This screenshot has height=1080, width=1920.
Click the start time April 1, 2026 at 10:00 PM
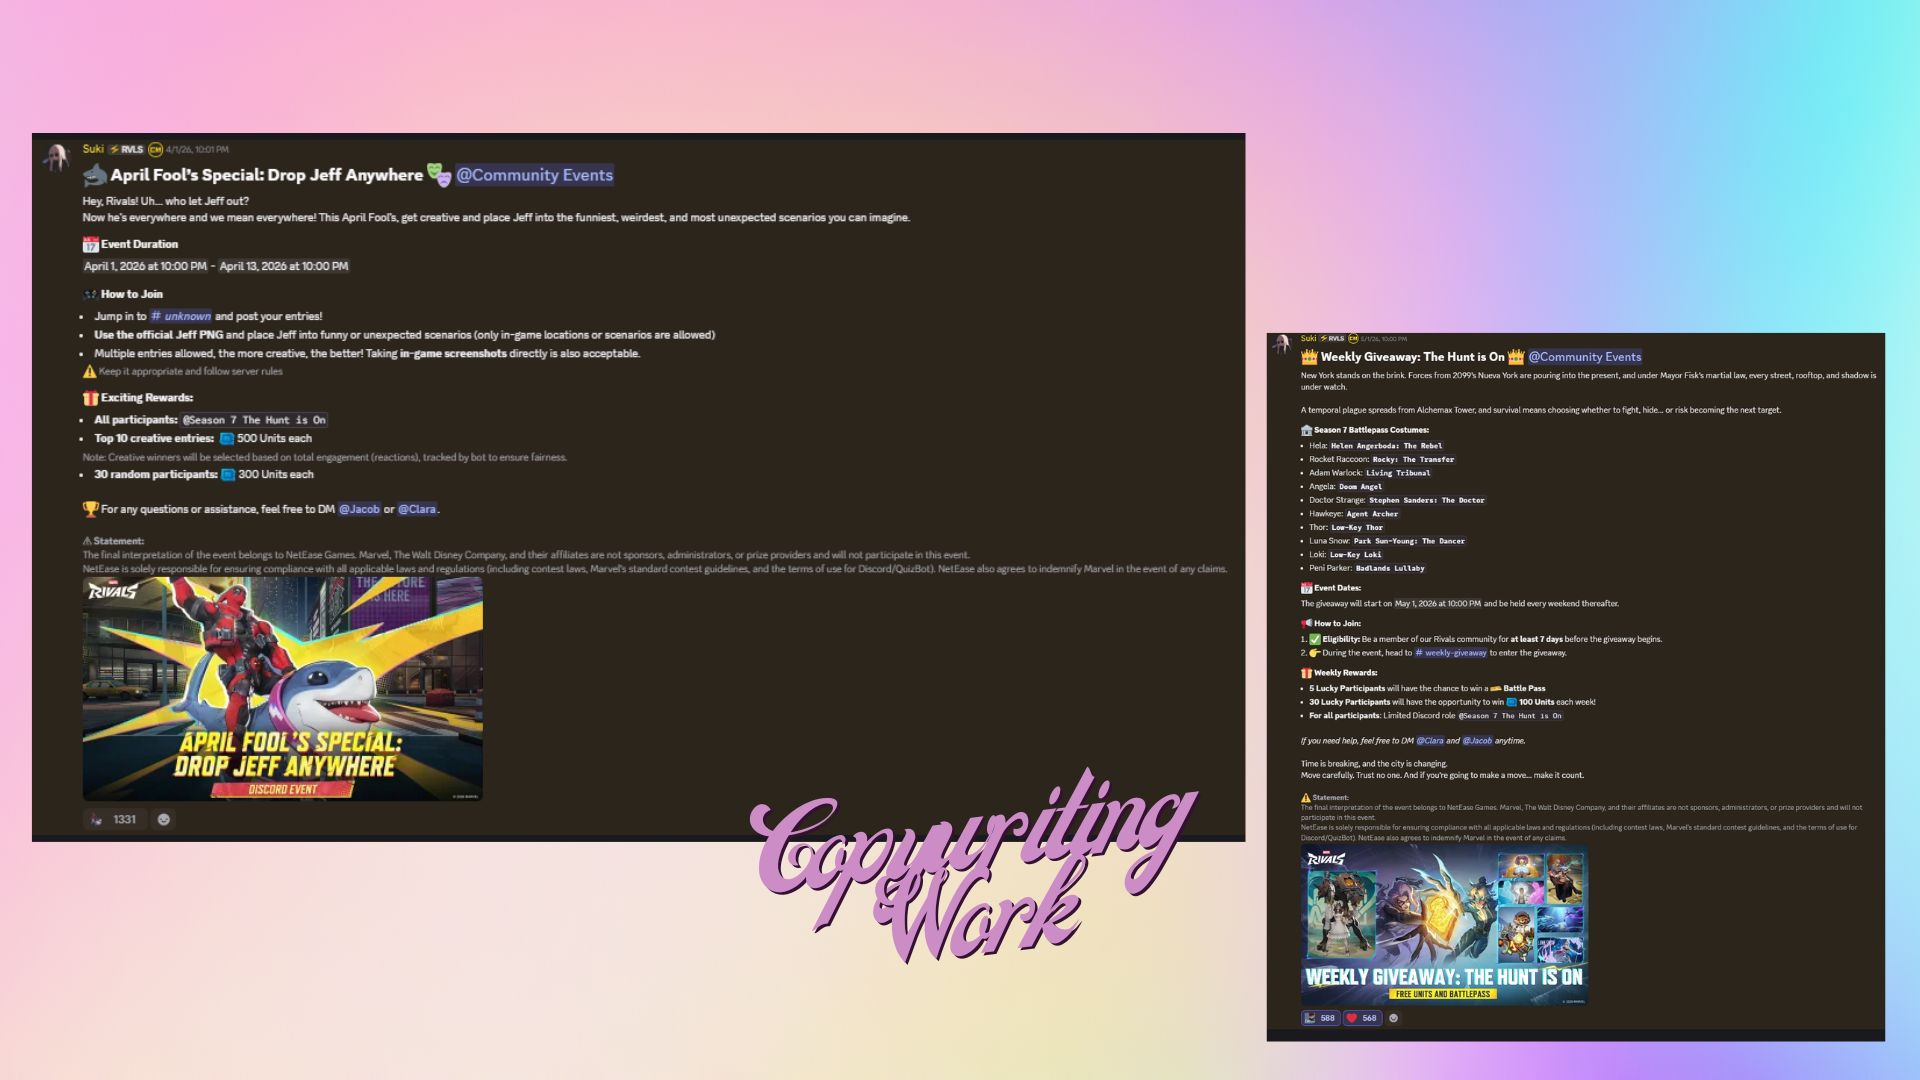145,266
